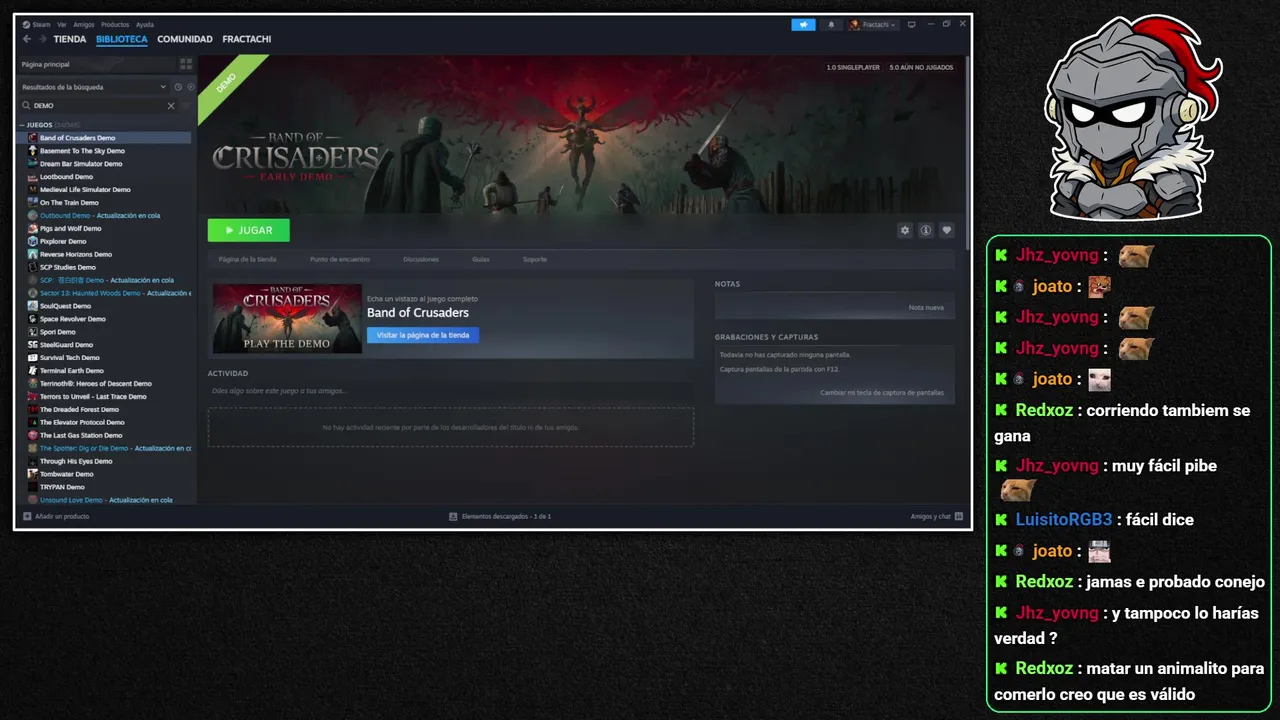Show game info circle icon

926,230
